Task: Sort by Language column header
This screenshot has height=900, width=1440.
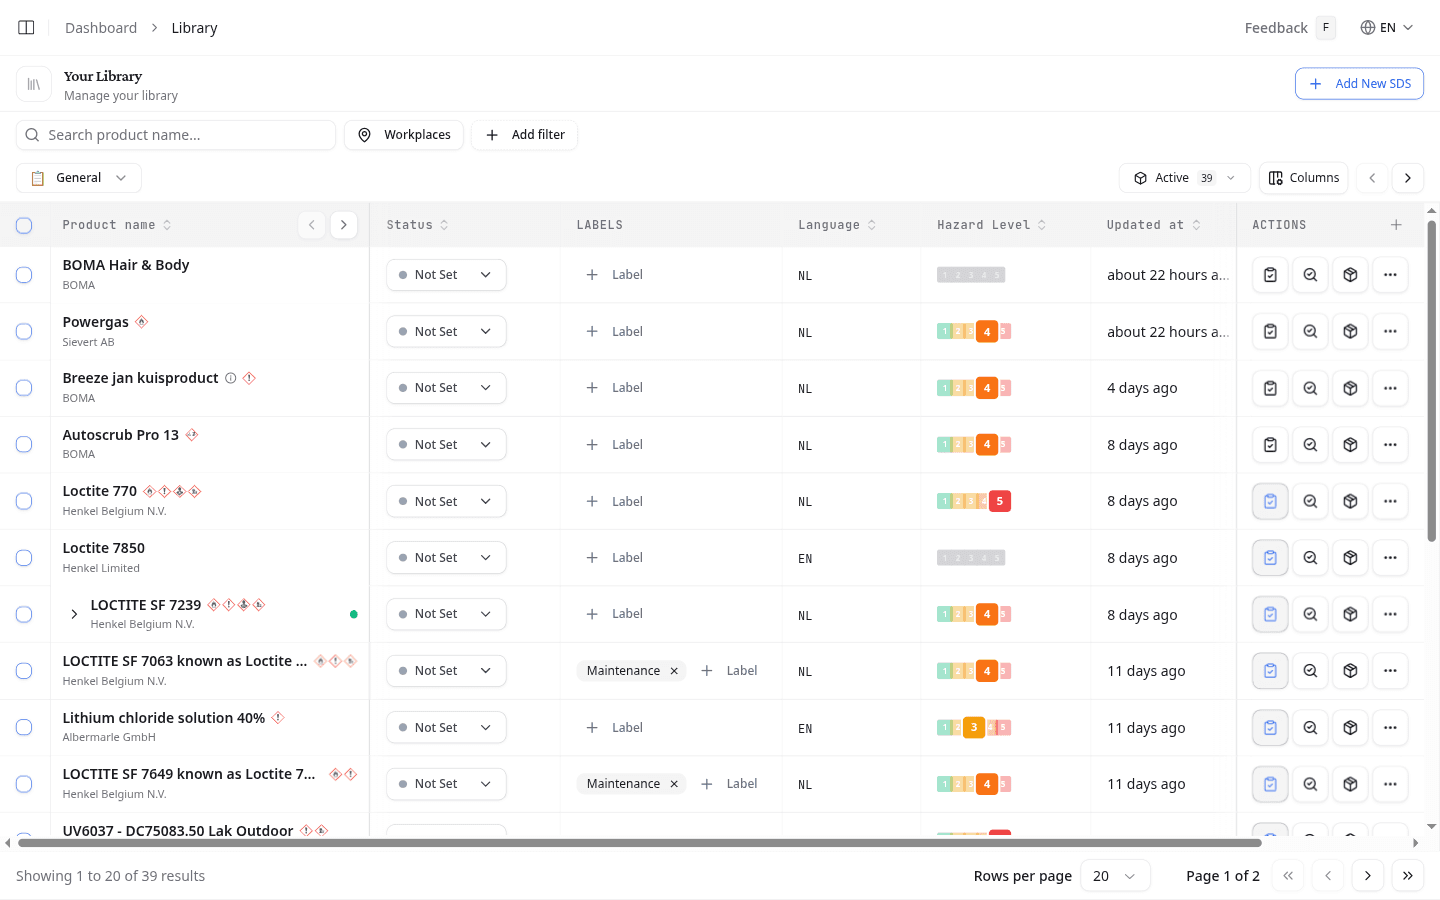Action: point(837,225)
